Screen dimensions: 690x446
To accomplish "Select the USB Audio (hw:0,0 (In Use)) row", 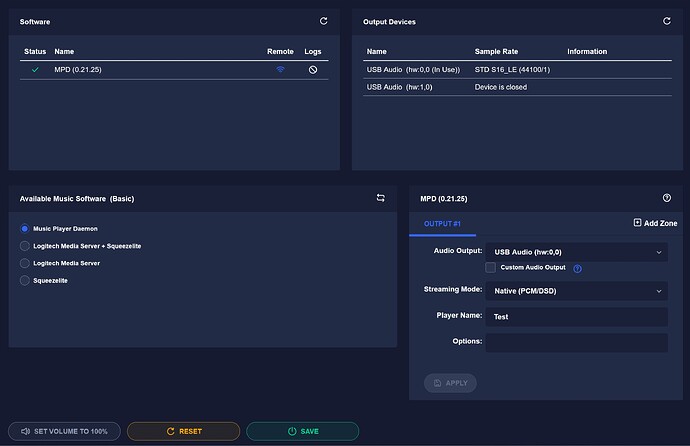I will coord(518,69).
